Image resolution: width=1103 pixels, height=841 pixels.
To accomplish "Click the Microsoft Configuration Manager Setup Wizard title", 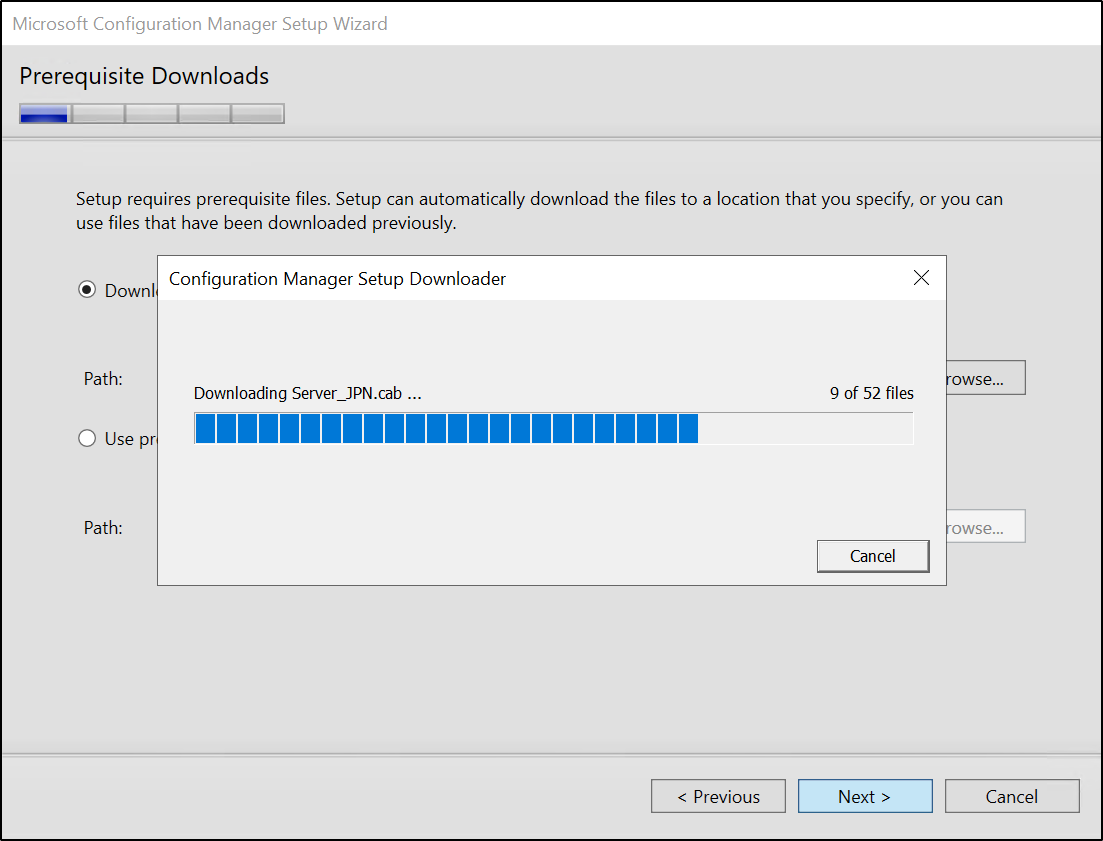I will [200, 24].
